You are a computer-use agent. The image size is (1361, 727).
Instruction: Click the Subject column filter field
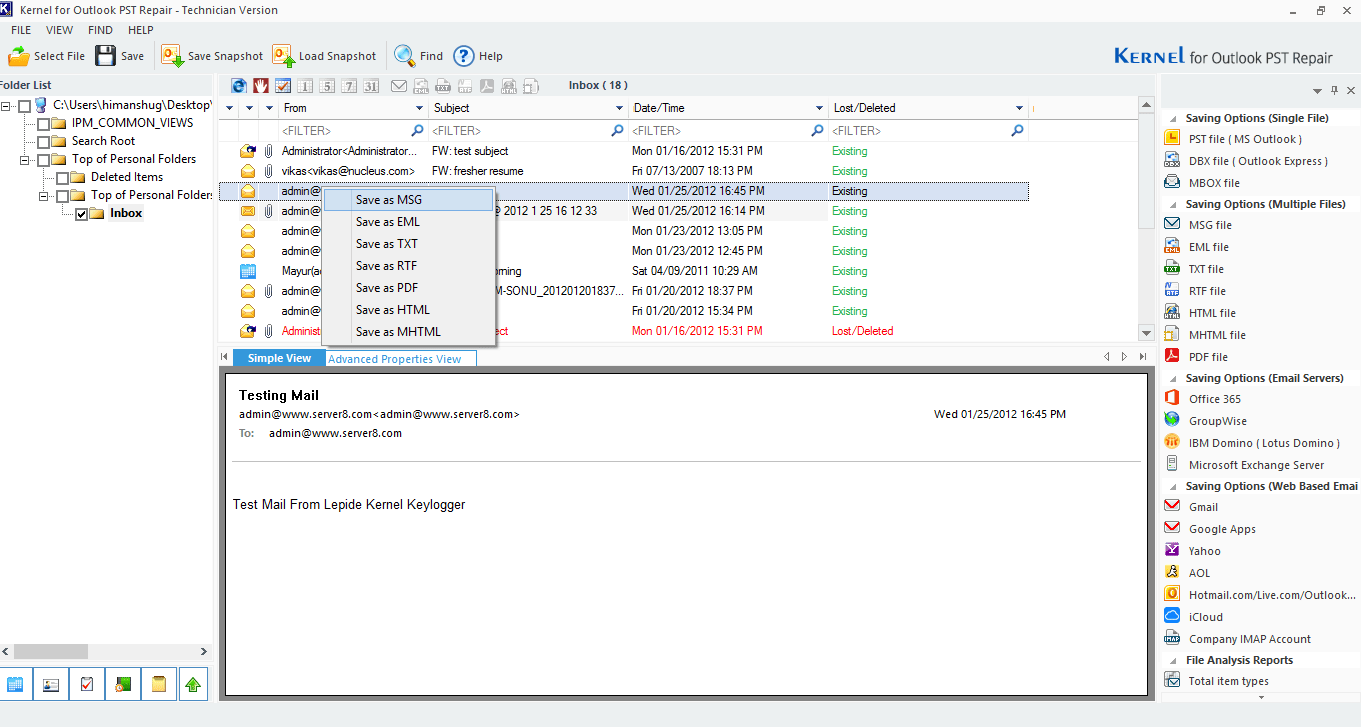coord(528,130)
